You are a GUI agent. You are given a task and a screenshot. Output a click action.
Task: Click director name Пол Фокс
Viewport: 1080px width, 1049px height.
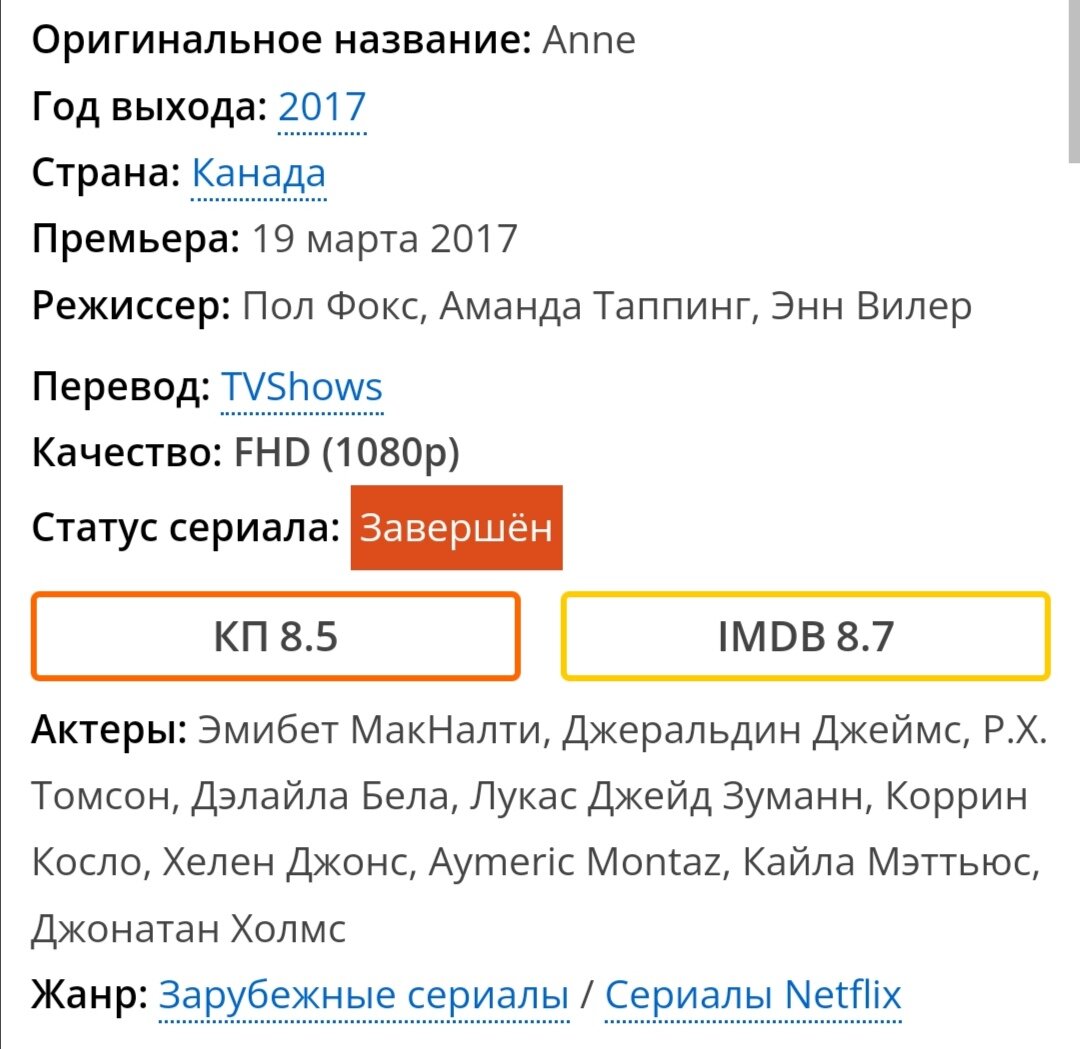[330, 306]
